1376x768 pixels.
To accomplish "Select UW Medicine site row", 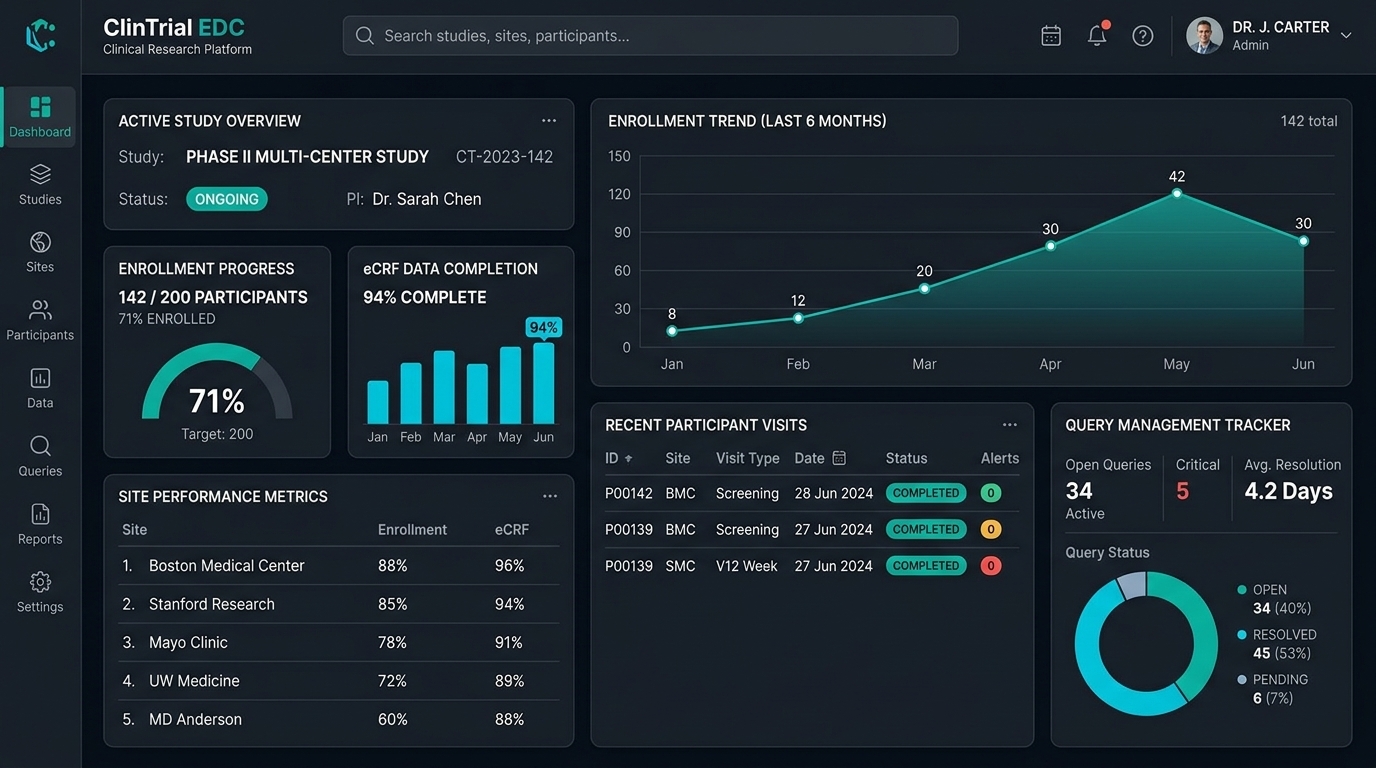I will 338,681.
